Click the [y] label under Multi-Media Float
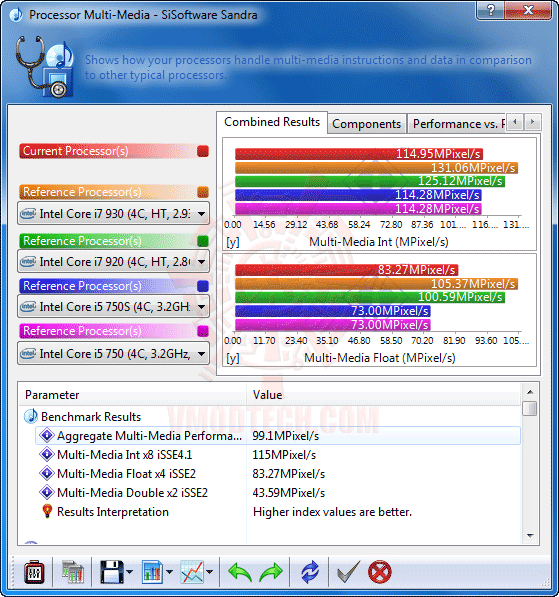 point(233,358)
